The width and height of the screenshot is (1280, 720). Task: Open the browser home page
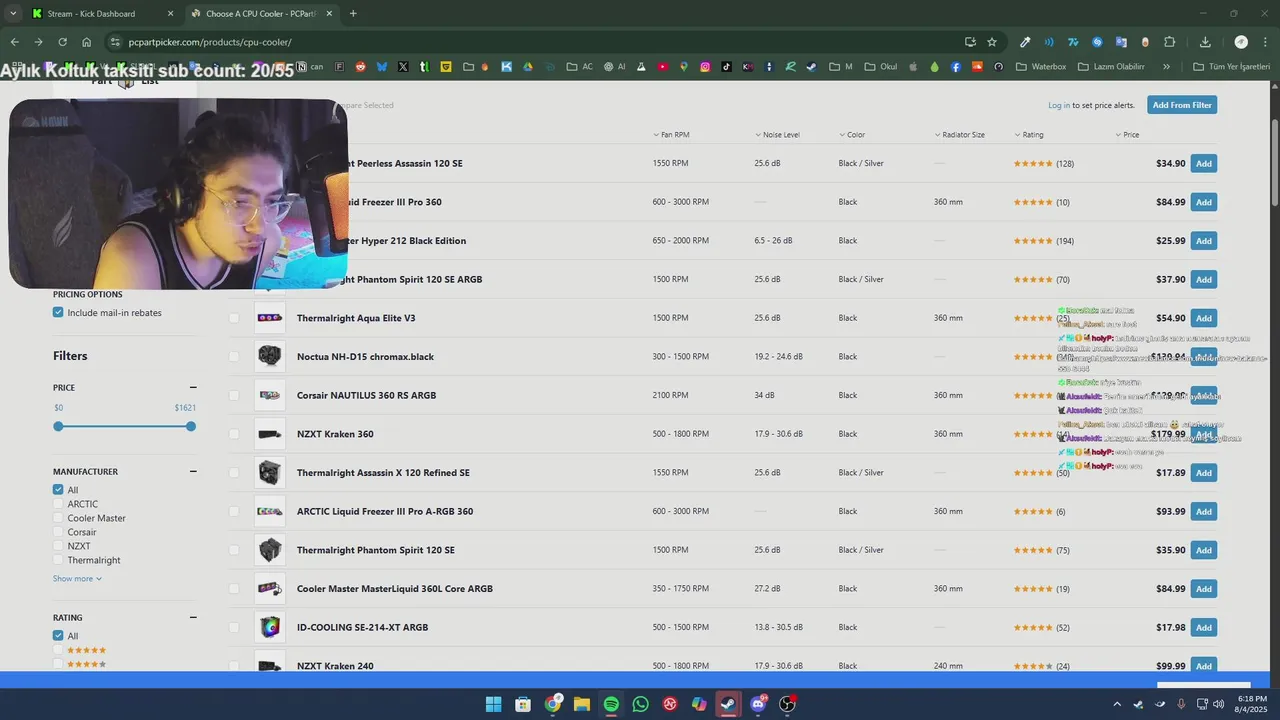87,42
